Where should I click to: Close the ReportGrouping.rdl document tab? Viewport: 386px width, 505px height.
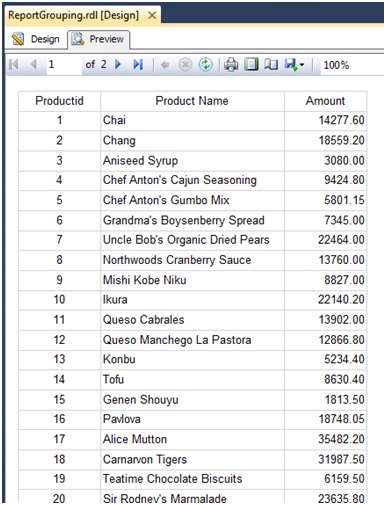coord(152,15)
